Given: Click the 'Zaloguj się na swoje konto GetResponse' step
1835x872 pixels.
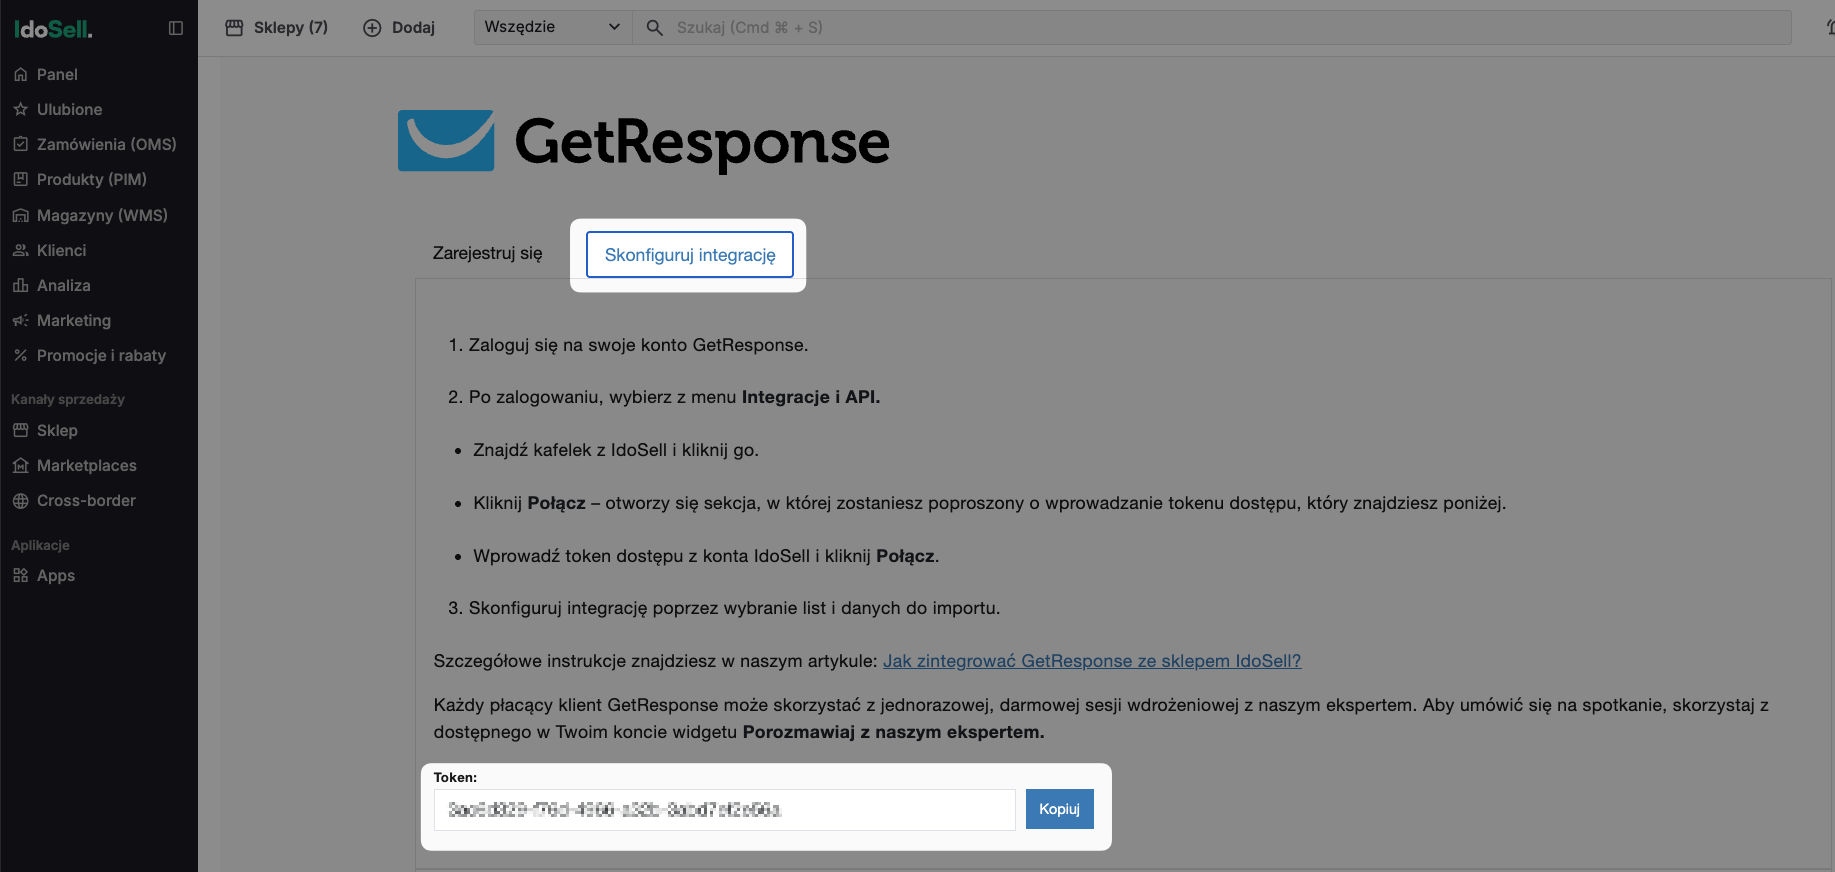Looking at the screenshot, I should 638,345.
